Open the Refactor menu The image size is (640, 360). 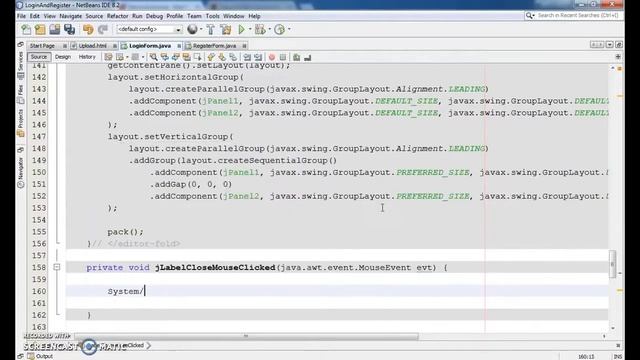click(118, 16)
